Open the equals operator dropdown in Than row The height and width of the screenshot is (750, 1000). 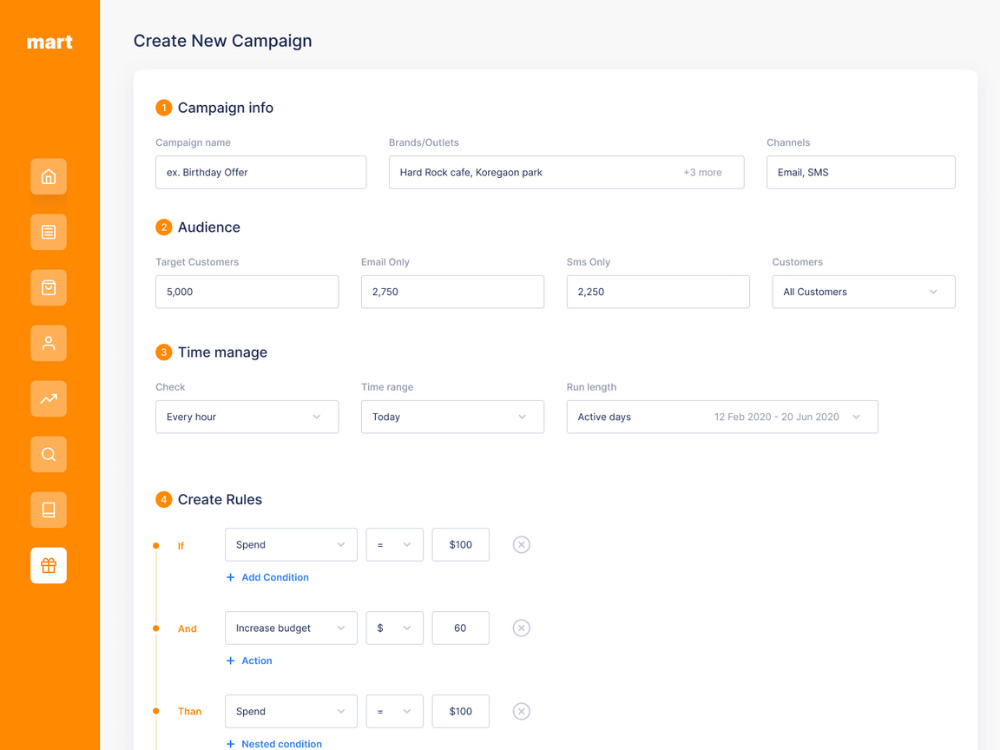(394, 711)
